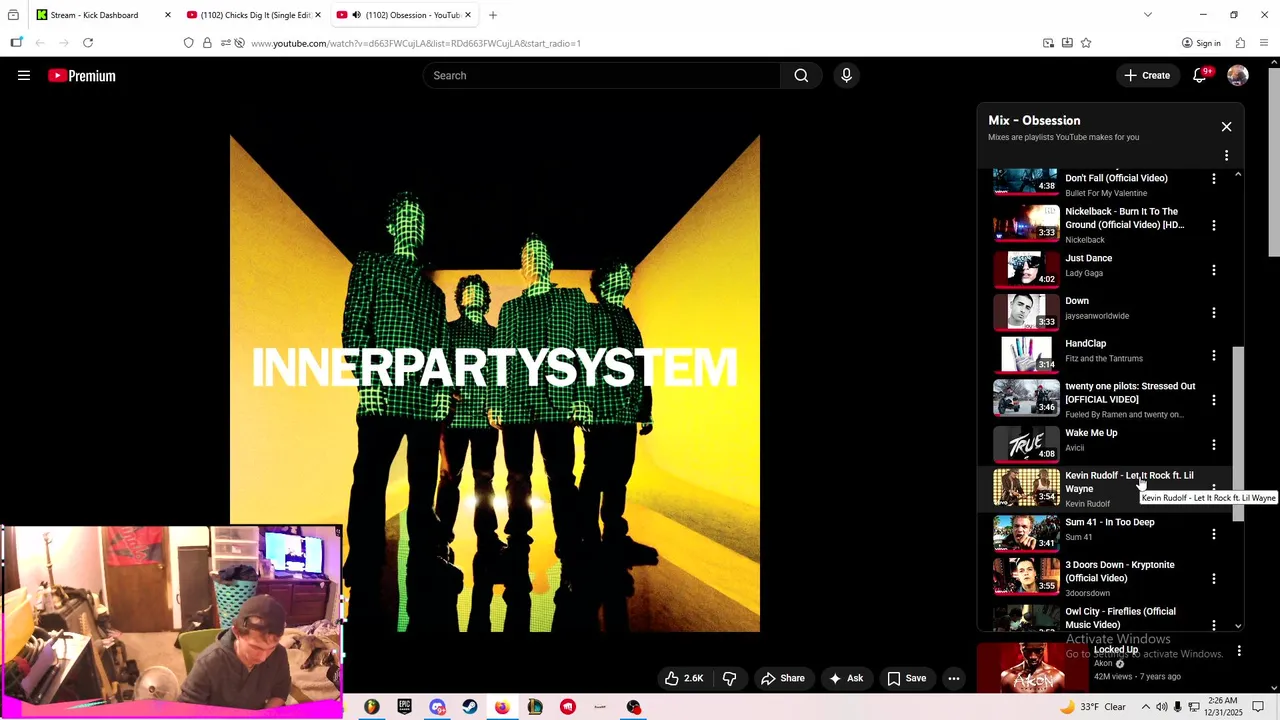Viewport: 1280px width, 720px height.
Task: Open site permissions lock icon in address bar
Action: 207,43
